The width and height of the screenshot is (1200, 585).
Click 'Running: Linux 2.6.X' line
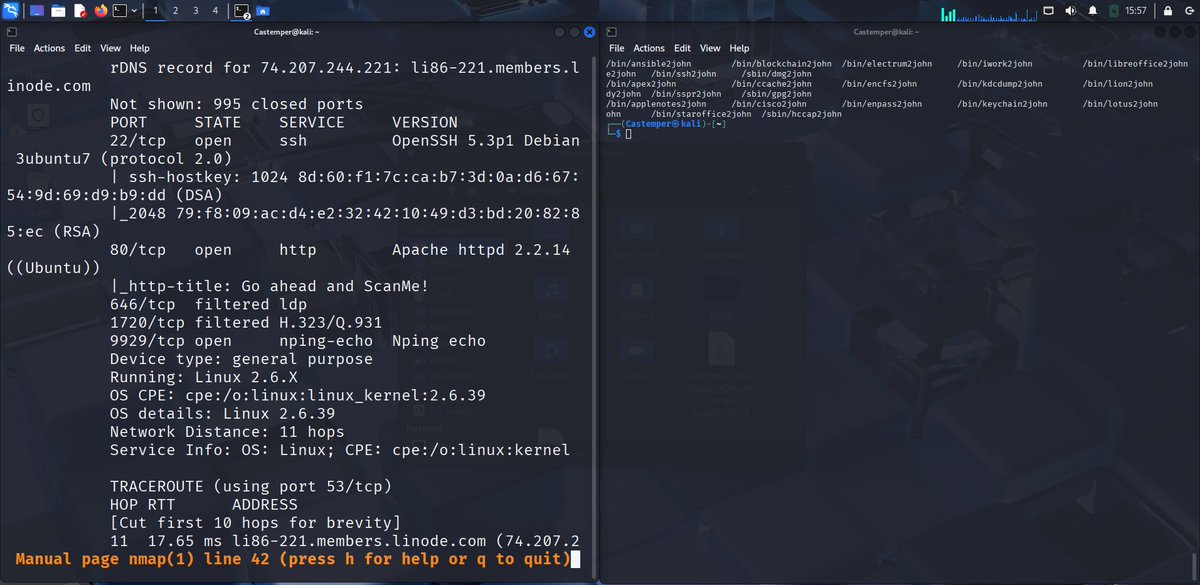(204, 377)
